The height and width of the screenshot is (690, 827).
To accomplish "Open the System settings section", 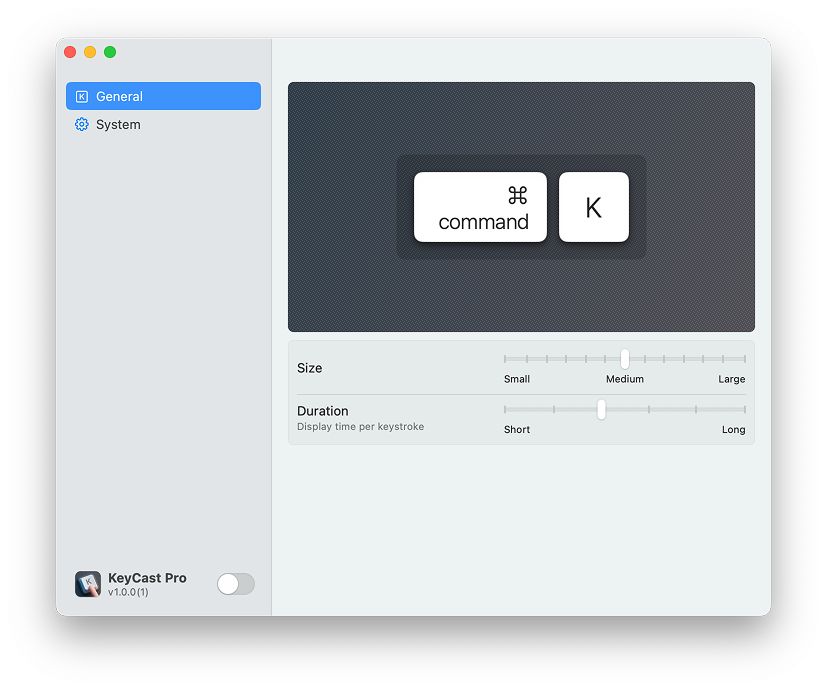I will (117, 124).
